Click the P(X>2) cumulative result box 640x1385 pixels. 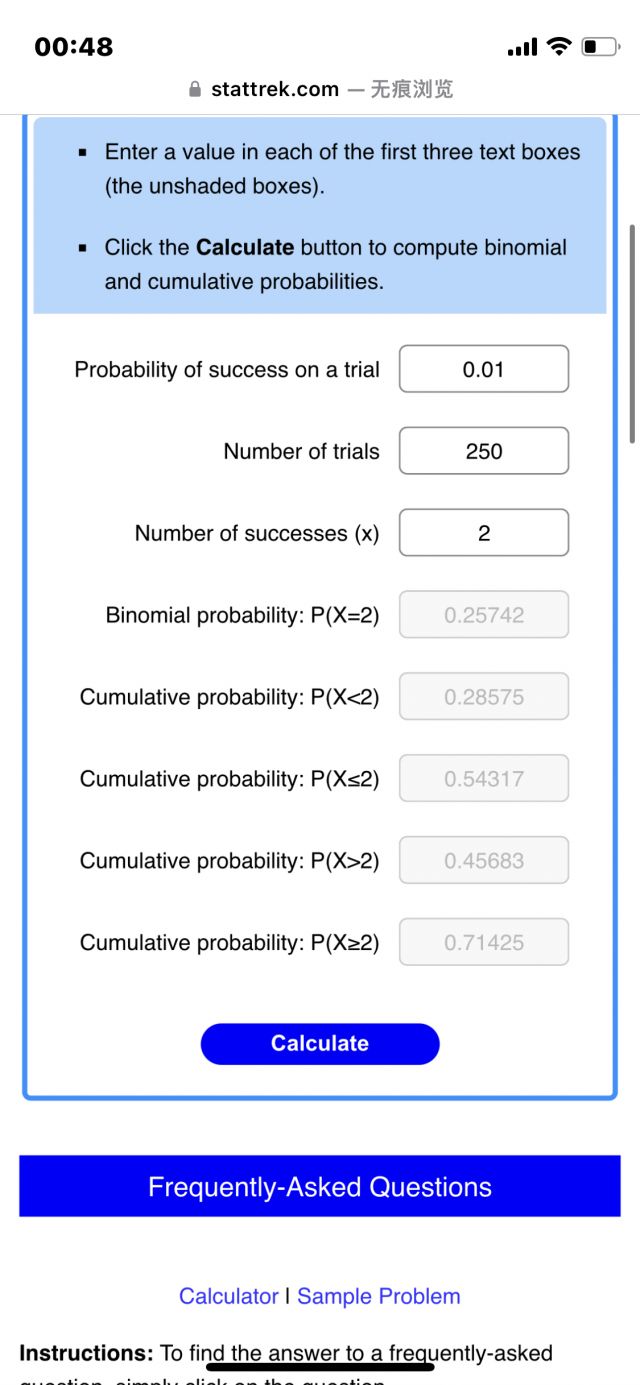click(484, 861)
